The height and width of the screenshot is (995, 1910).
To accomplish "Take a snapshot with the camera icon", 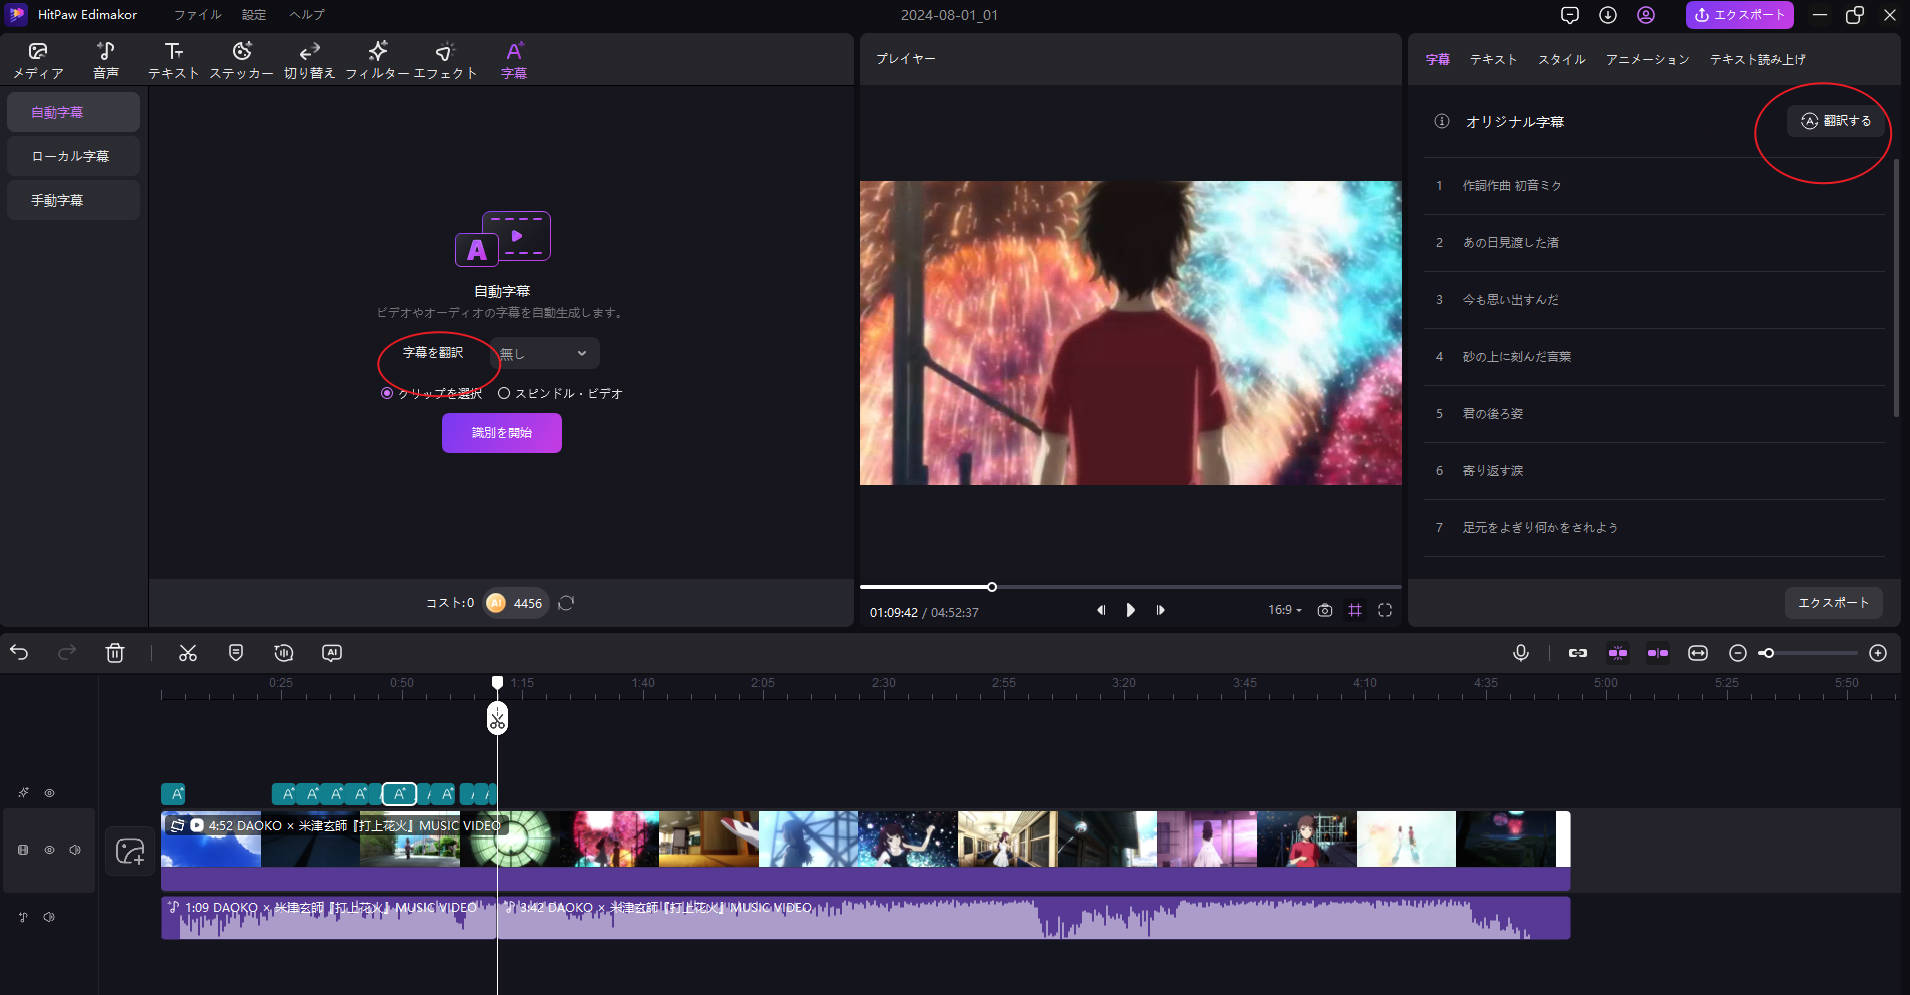I will pyautogui.click(x=1324, y=610).
